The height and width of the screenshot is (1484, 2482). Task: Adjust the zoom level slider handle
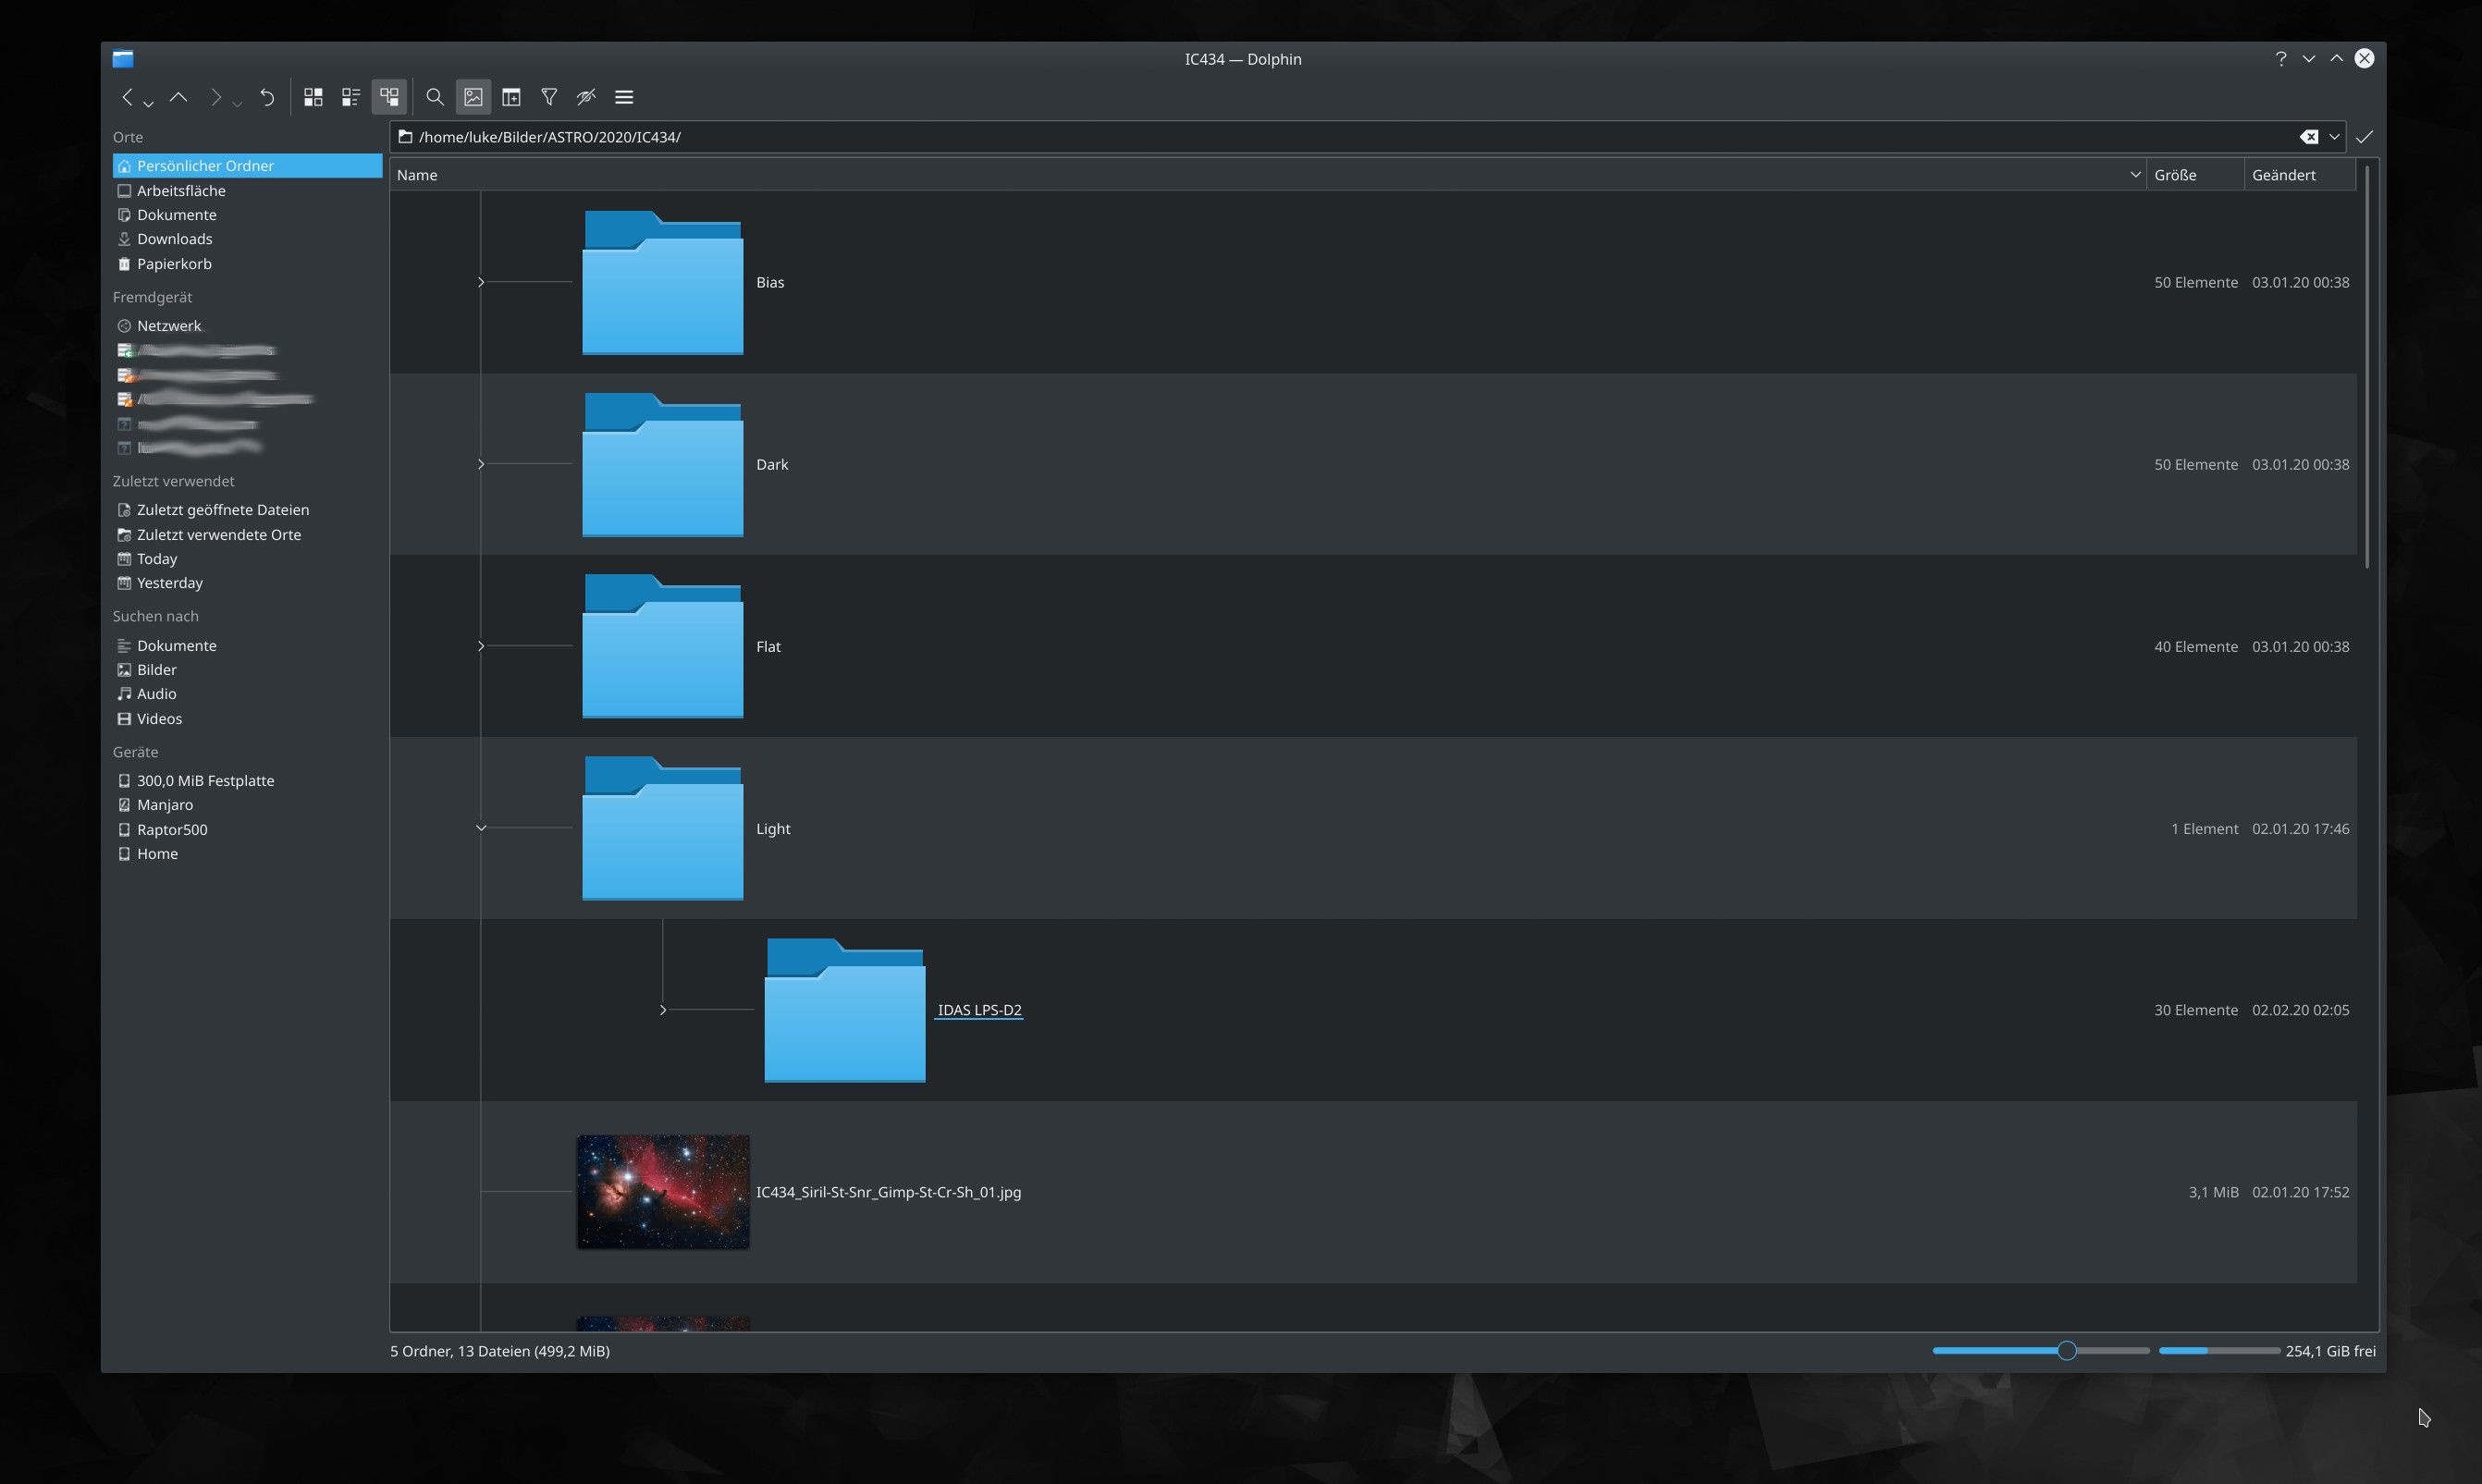tap(2067, 1351)
